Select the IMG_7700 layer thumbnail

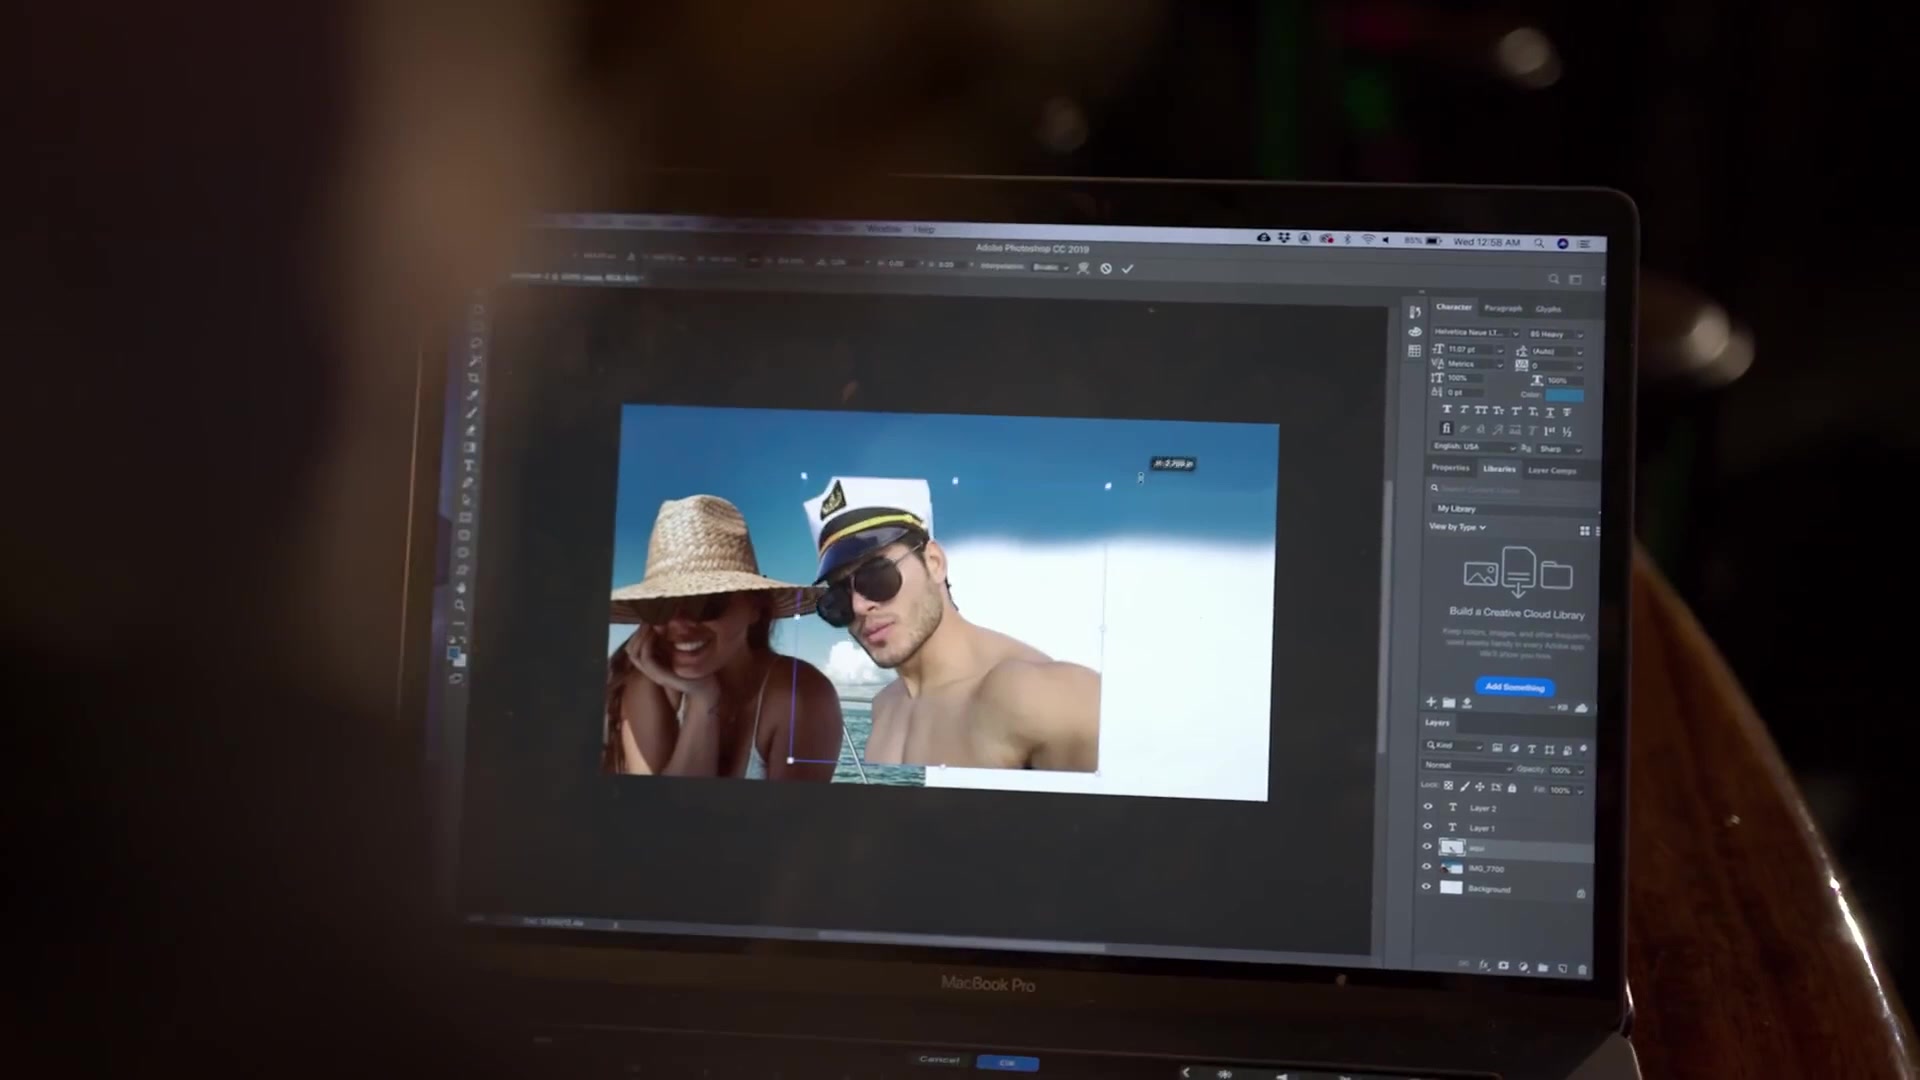(x=1451, y=868)
